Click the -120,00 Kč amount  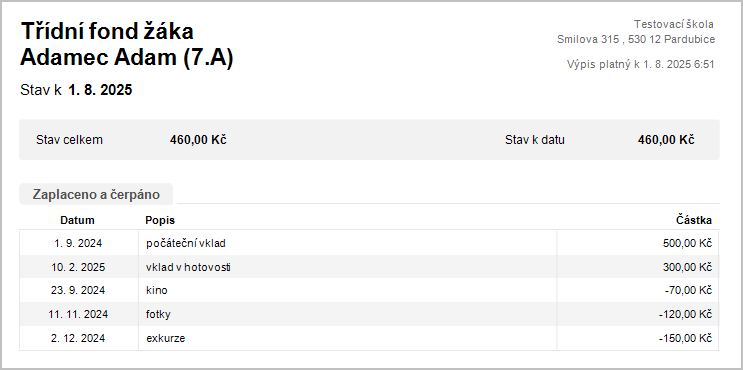click(x=686, y=314)
